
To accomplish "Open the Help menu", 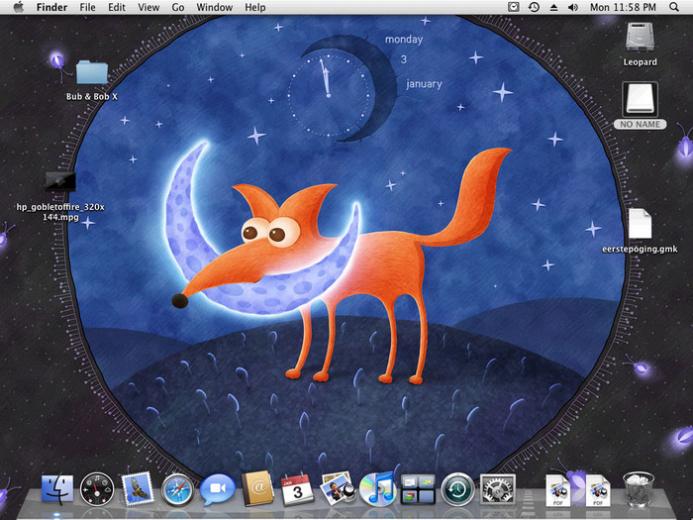I will click(x=255, y=8).
